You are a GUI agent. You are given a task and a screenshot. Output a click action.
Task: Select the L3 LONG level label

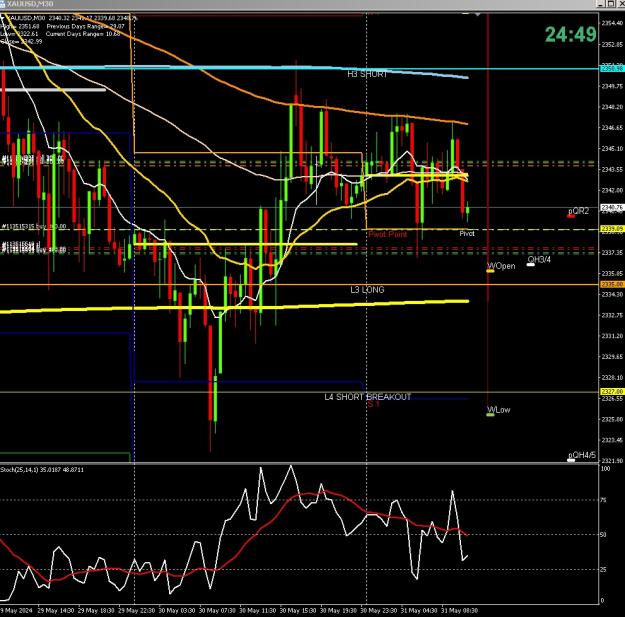(x=367, y=290)
